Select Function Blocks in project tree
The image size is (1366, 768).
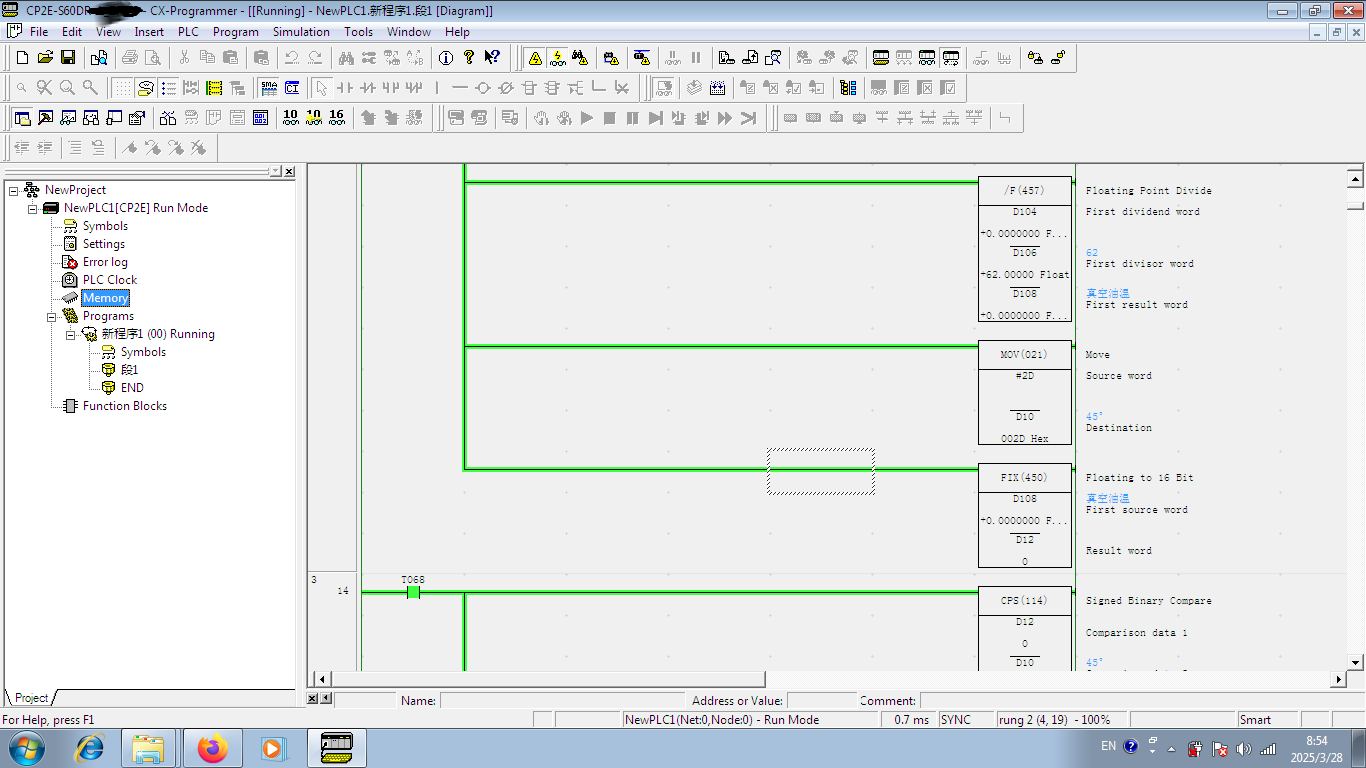coord(124,406)
